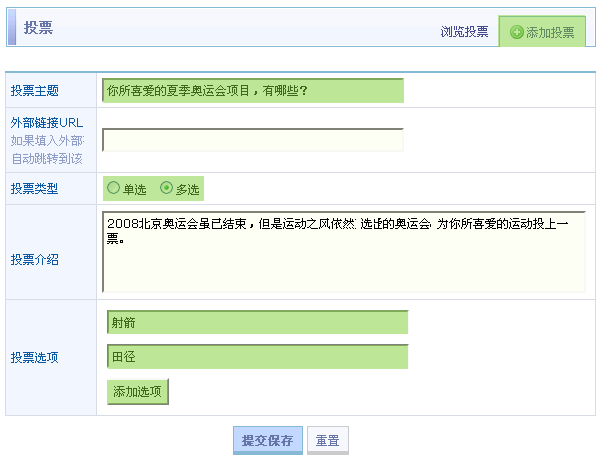
Task: Click the green plus icon beside 添加投票
Action: (x=516, y=32)
